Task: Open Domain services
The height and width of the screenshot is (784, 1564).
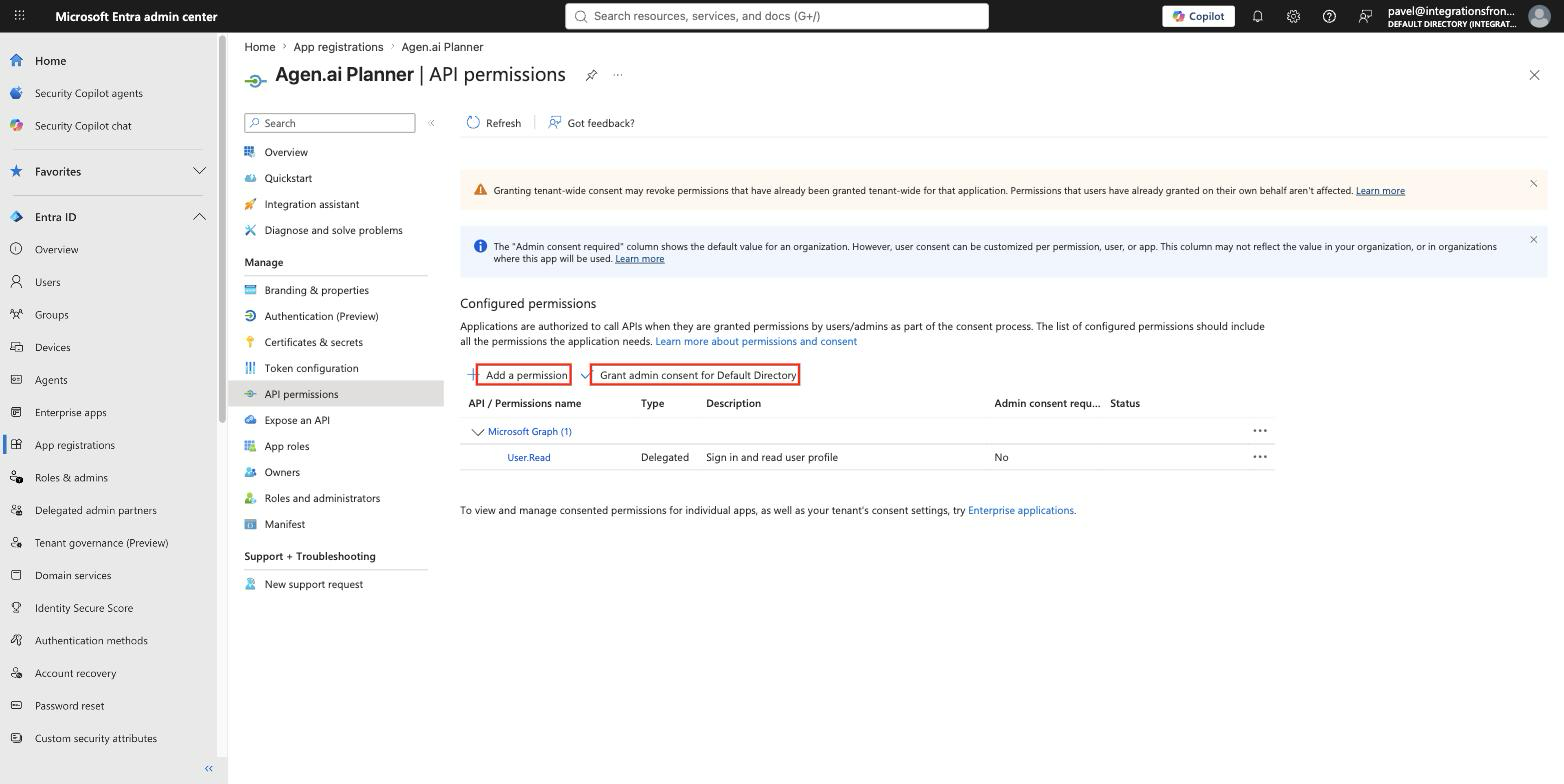Action: click(73, 575)
